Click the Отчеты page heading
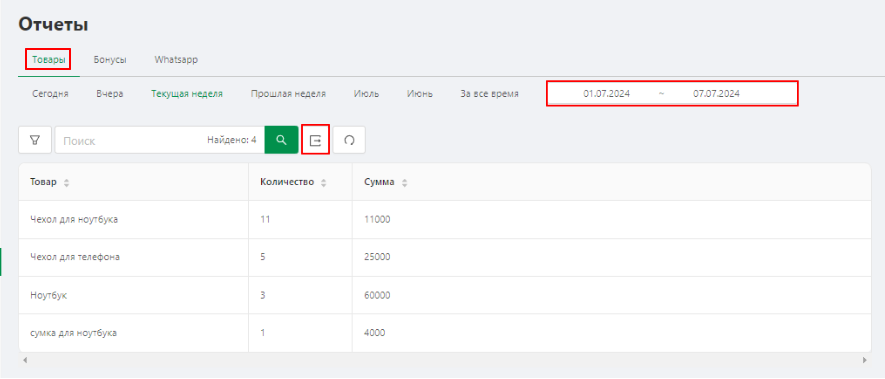The height and width of the screenshot is (379, 885). click(x=53, y=24)
